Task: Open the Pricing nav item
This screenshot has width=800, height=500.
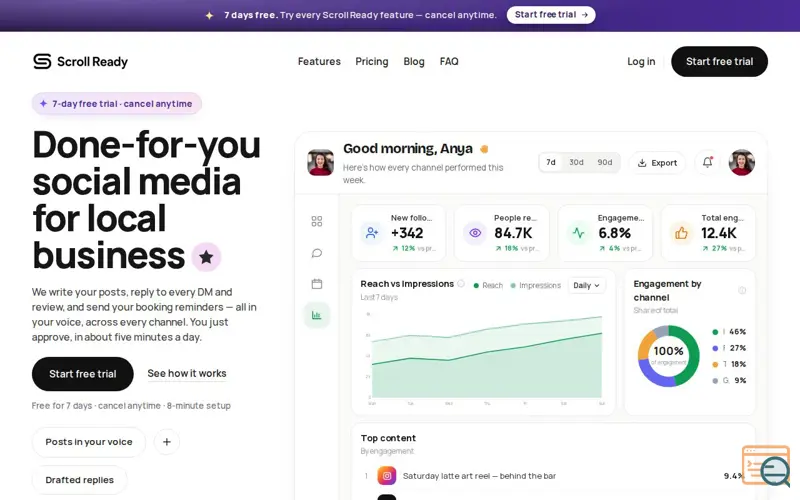Action: point(372,61)
